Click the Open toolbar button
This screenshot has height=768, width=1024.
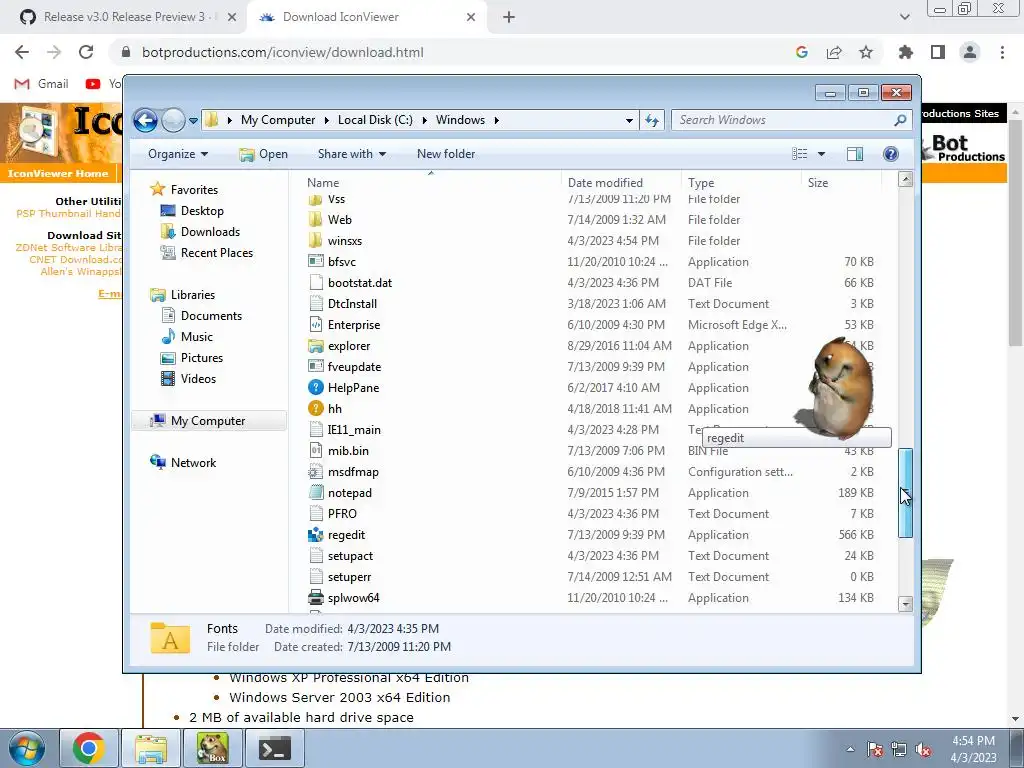[263, 154]
